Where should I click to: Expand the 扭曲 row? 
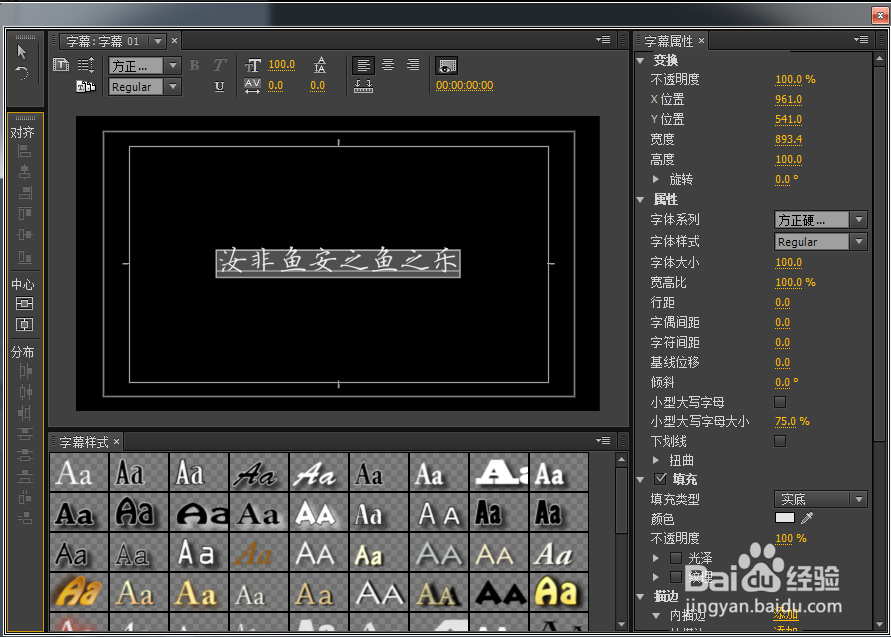coord(656,460)
